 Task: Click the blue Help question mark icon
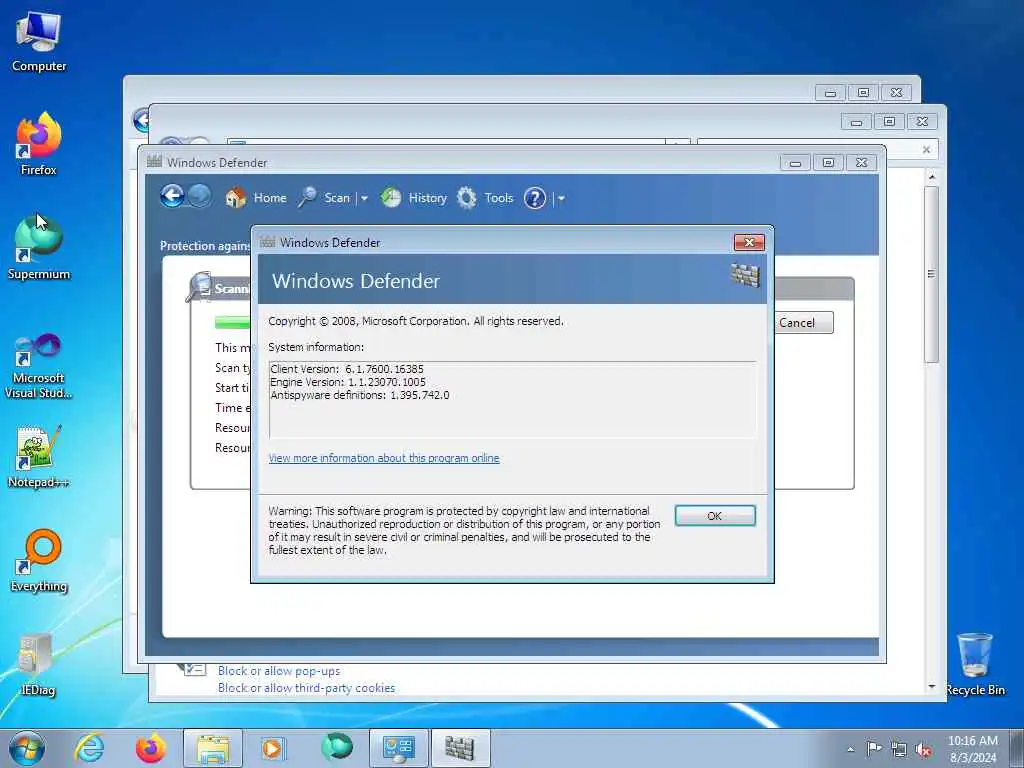tap(535, 198)
